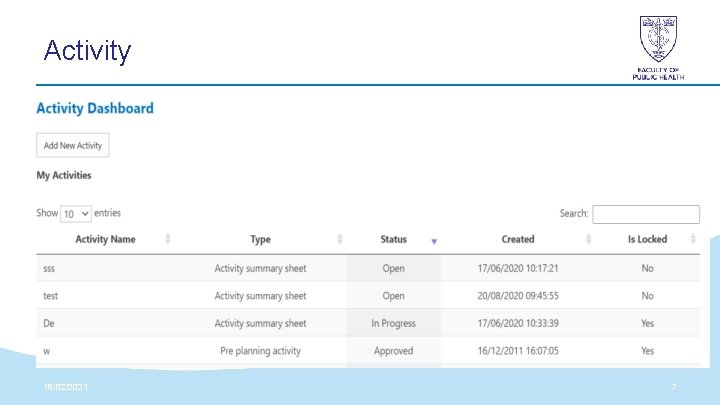Image resolution: width=720 pixels, height=405 pixels.
Task: Click created date 17/06/2020 10:33:39
Action: point(518,323)
